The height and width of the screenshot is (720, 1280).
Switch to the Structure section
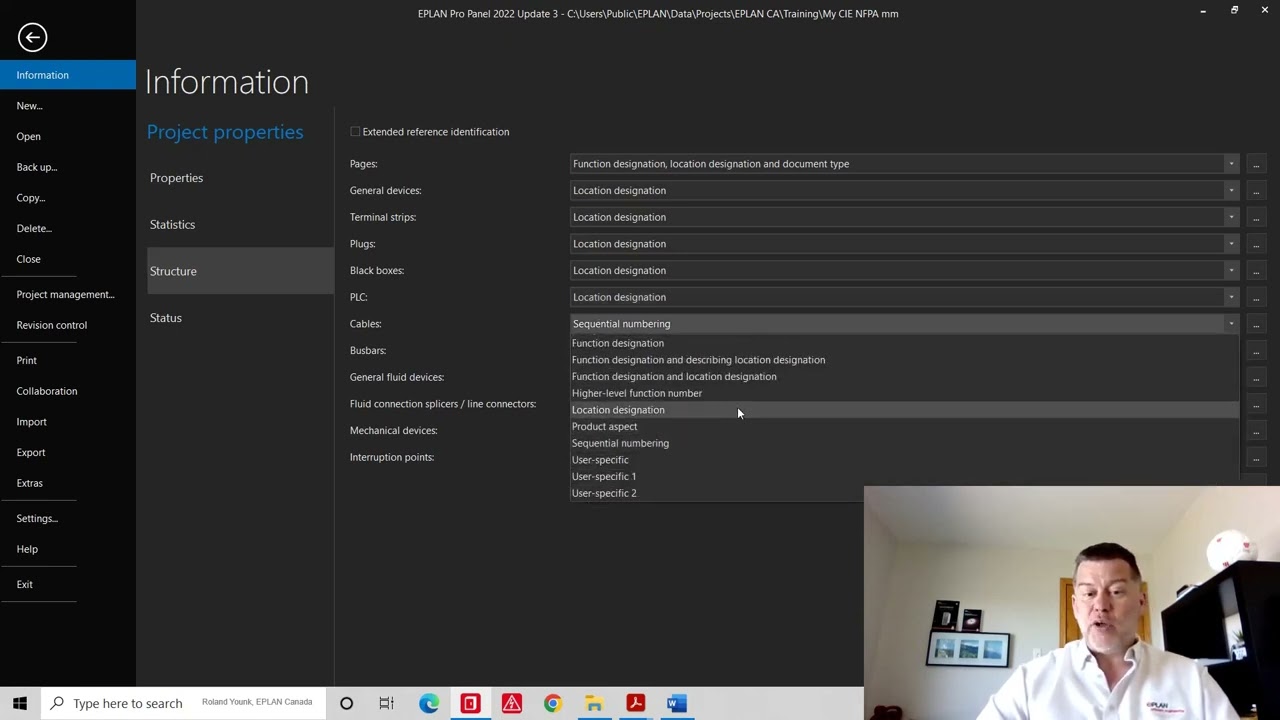point(240,271)
